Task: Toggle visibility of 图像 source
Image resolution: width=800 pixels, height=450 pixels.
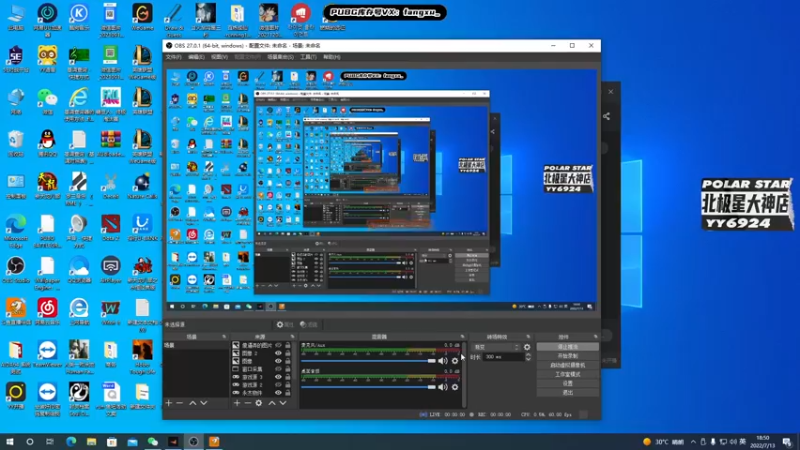Action: pos(278,361)
